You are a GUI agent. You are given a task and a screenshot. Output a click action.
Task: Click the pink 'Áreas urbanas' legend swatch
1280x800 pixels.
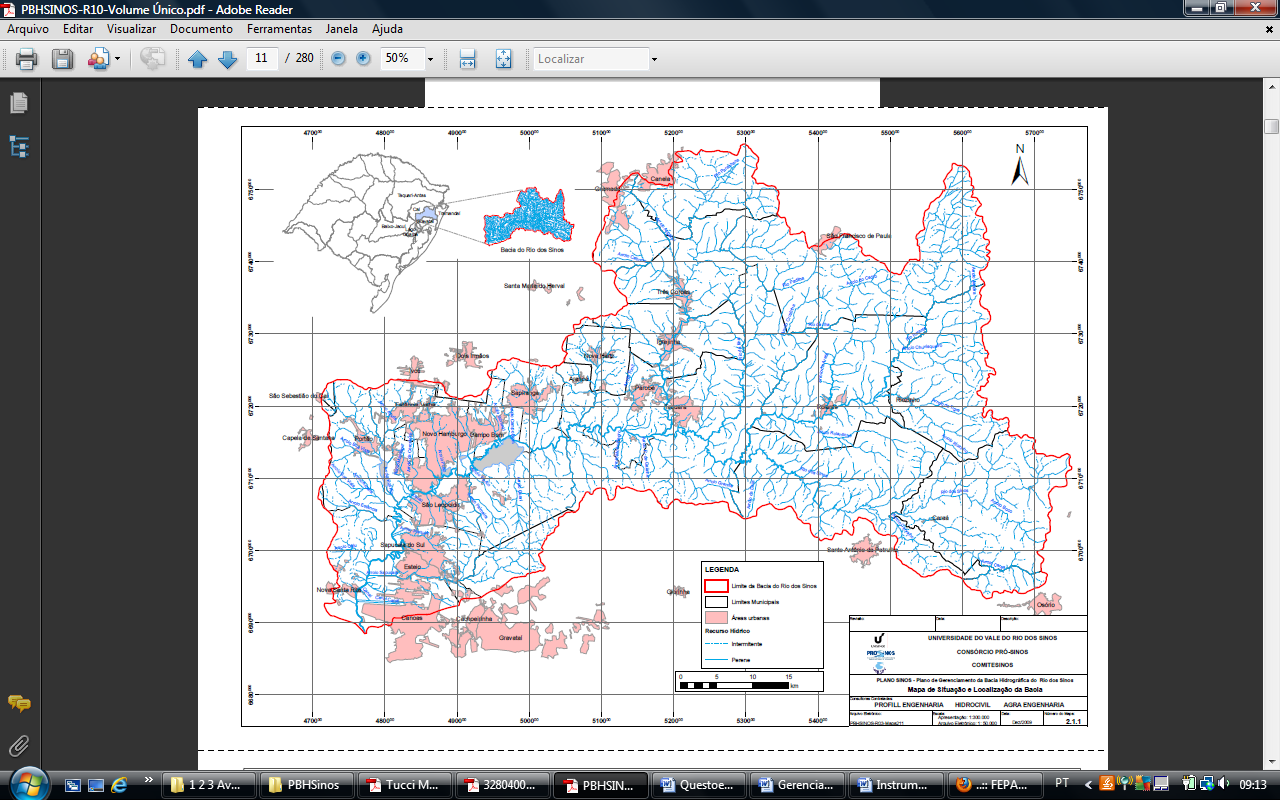(716, 618)
